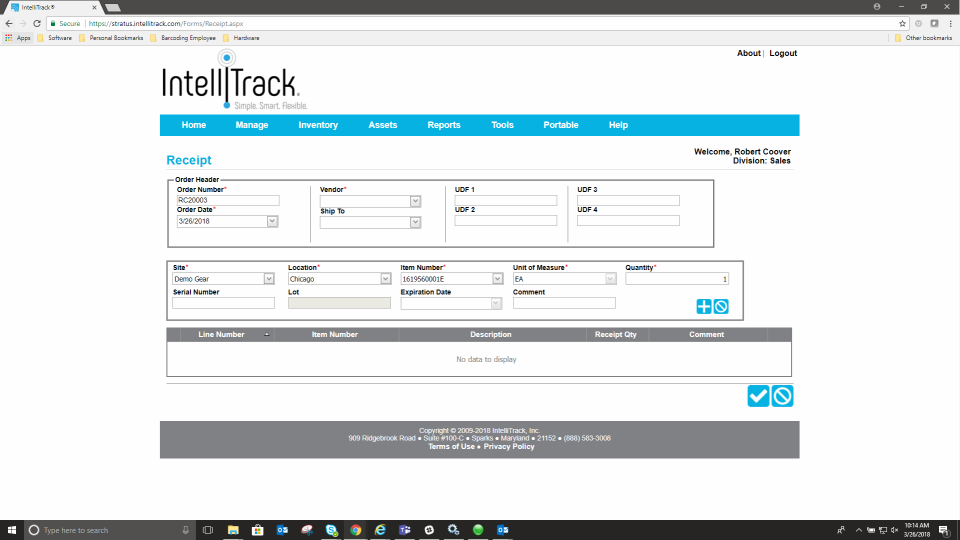Click the Order Number input field
960x540 pixels.
click(228, 200)
